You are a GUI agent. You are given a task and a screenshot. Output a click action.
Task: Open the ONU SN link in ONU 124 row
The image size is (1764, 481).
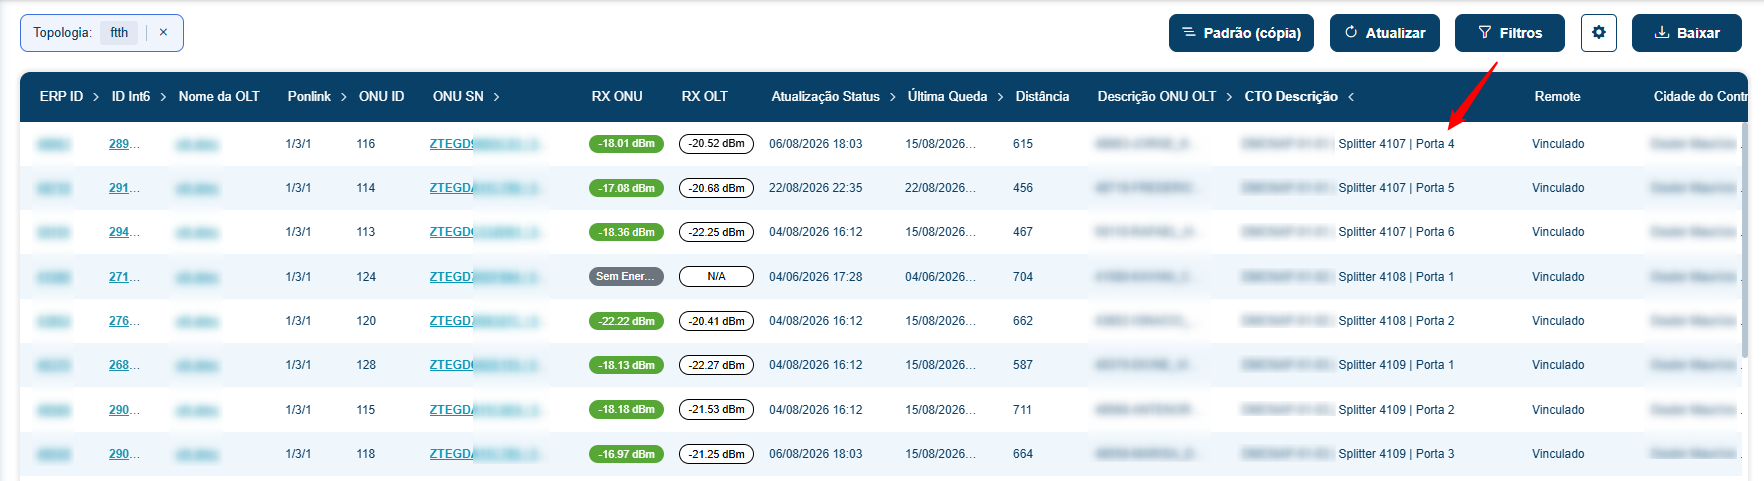(x=485, y=277)
